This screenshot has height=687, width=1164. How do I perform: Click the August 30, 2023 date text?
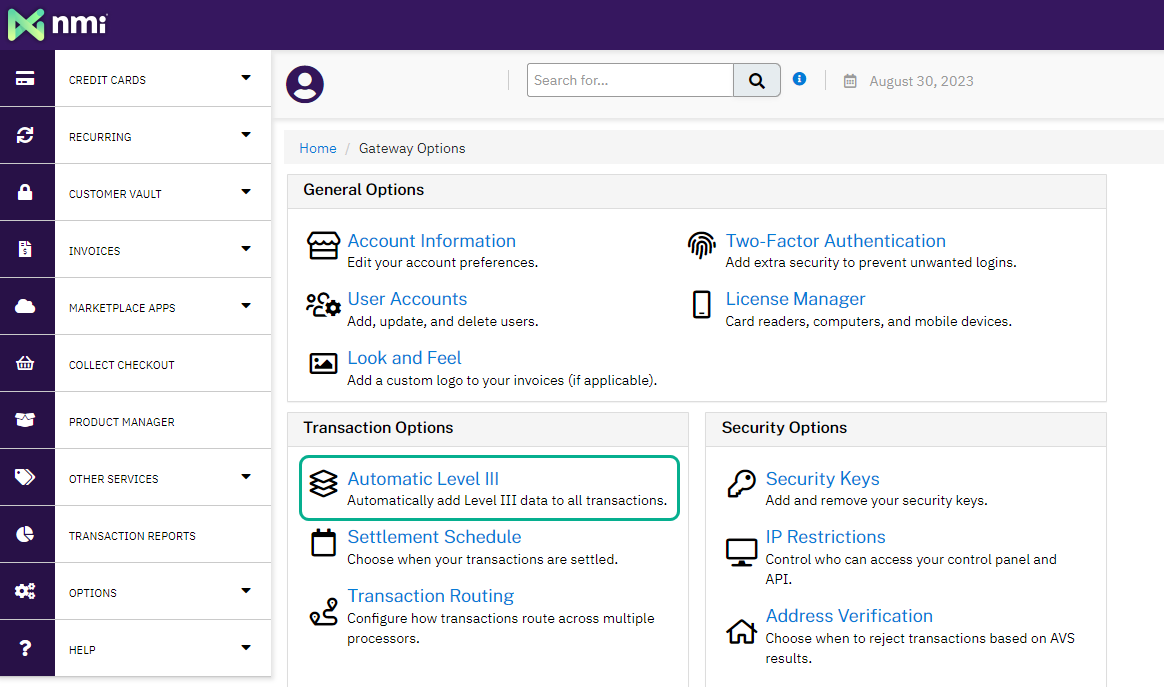tap(921, 81)
